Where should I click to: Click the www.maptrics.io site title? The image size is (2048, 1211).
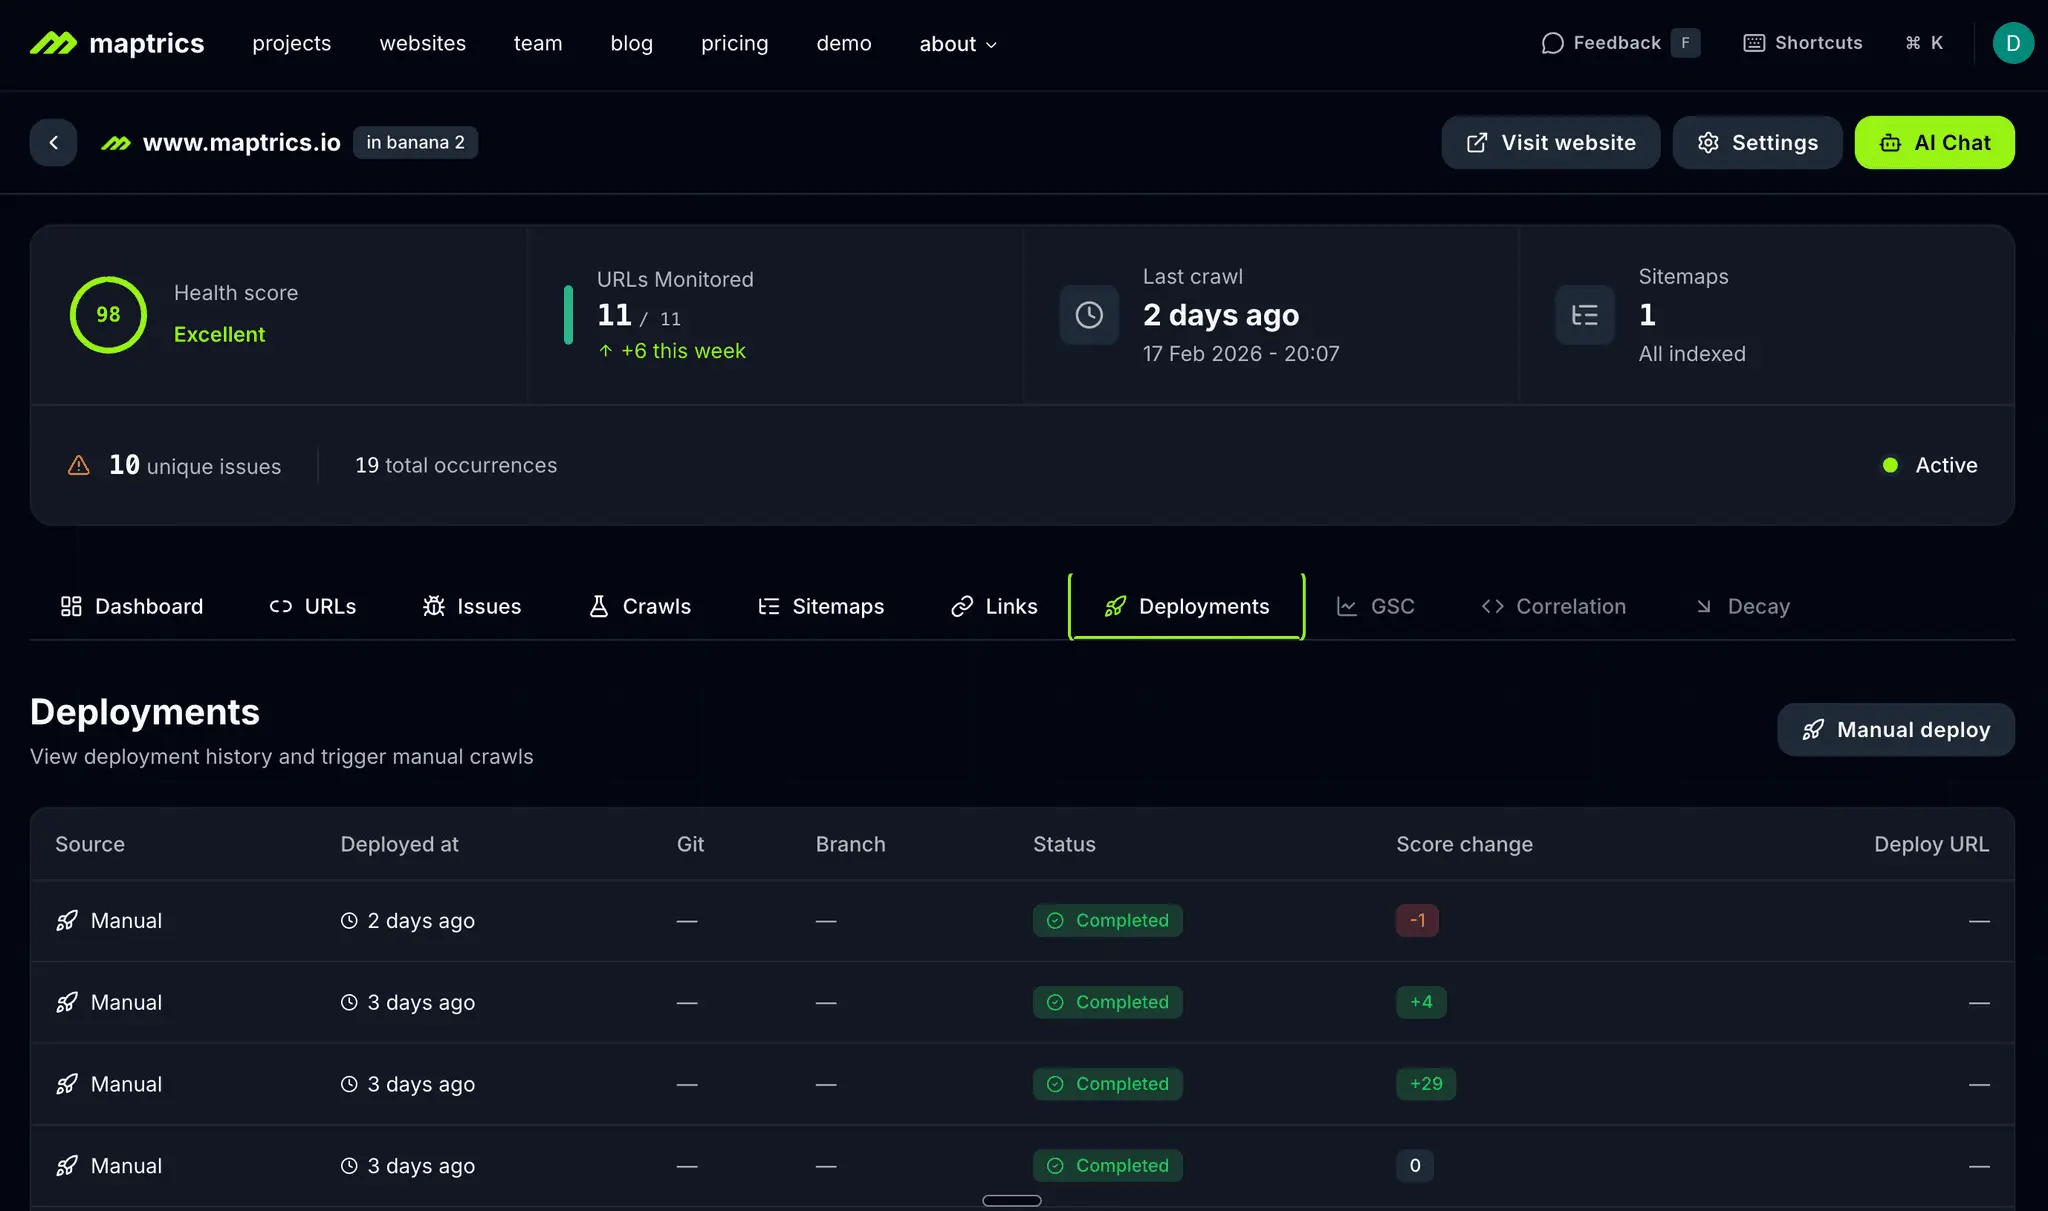click(242, 142)
